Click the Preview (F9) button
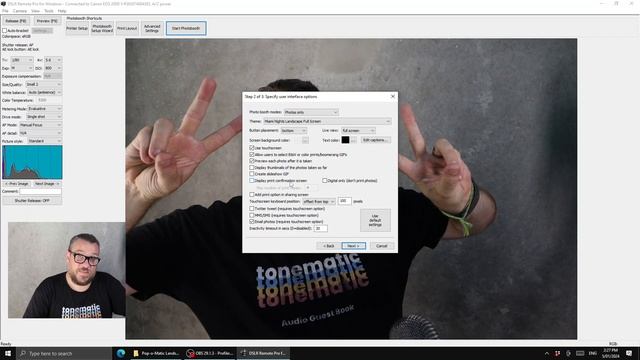The height and width of the screenshot is (360, 640). [47, 21]
